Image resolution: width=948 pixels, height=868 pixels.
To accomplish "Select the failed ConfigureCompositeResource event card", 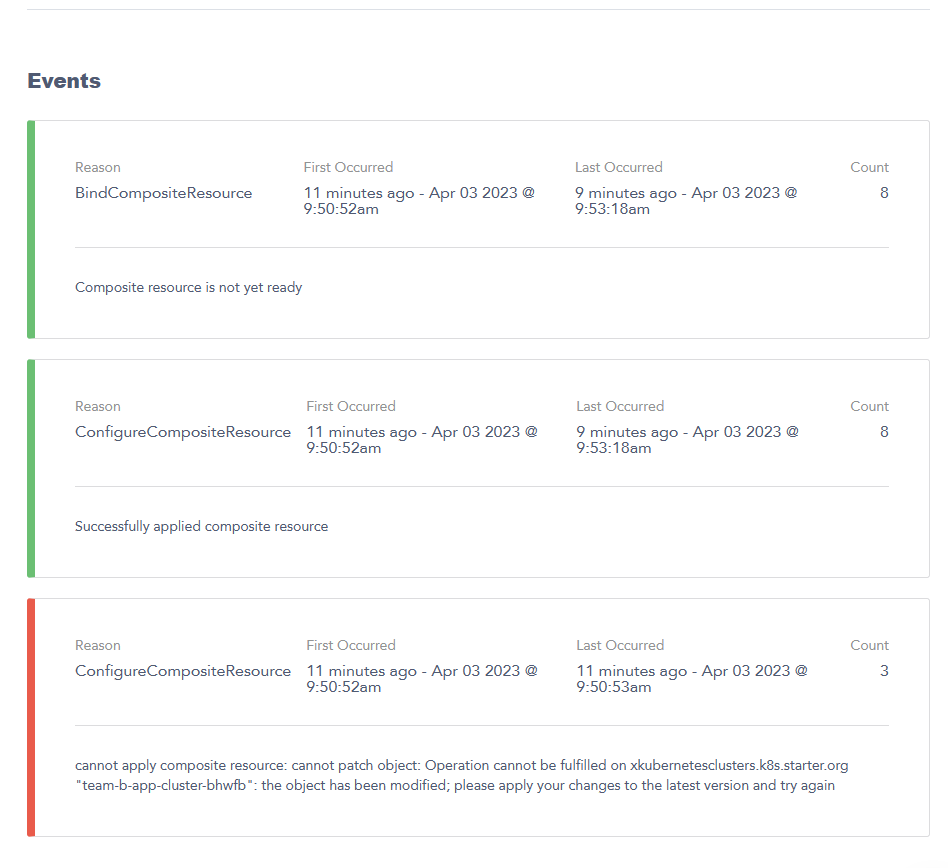I will click(474, 716).
